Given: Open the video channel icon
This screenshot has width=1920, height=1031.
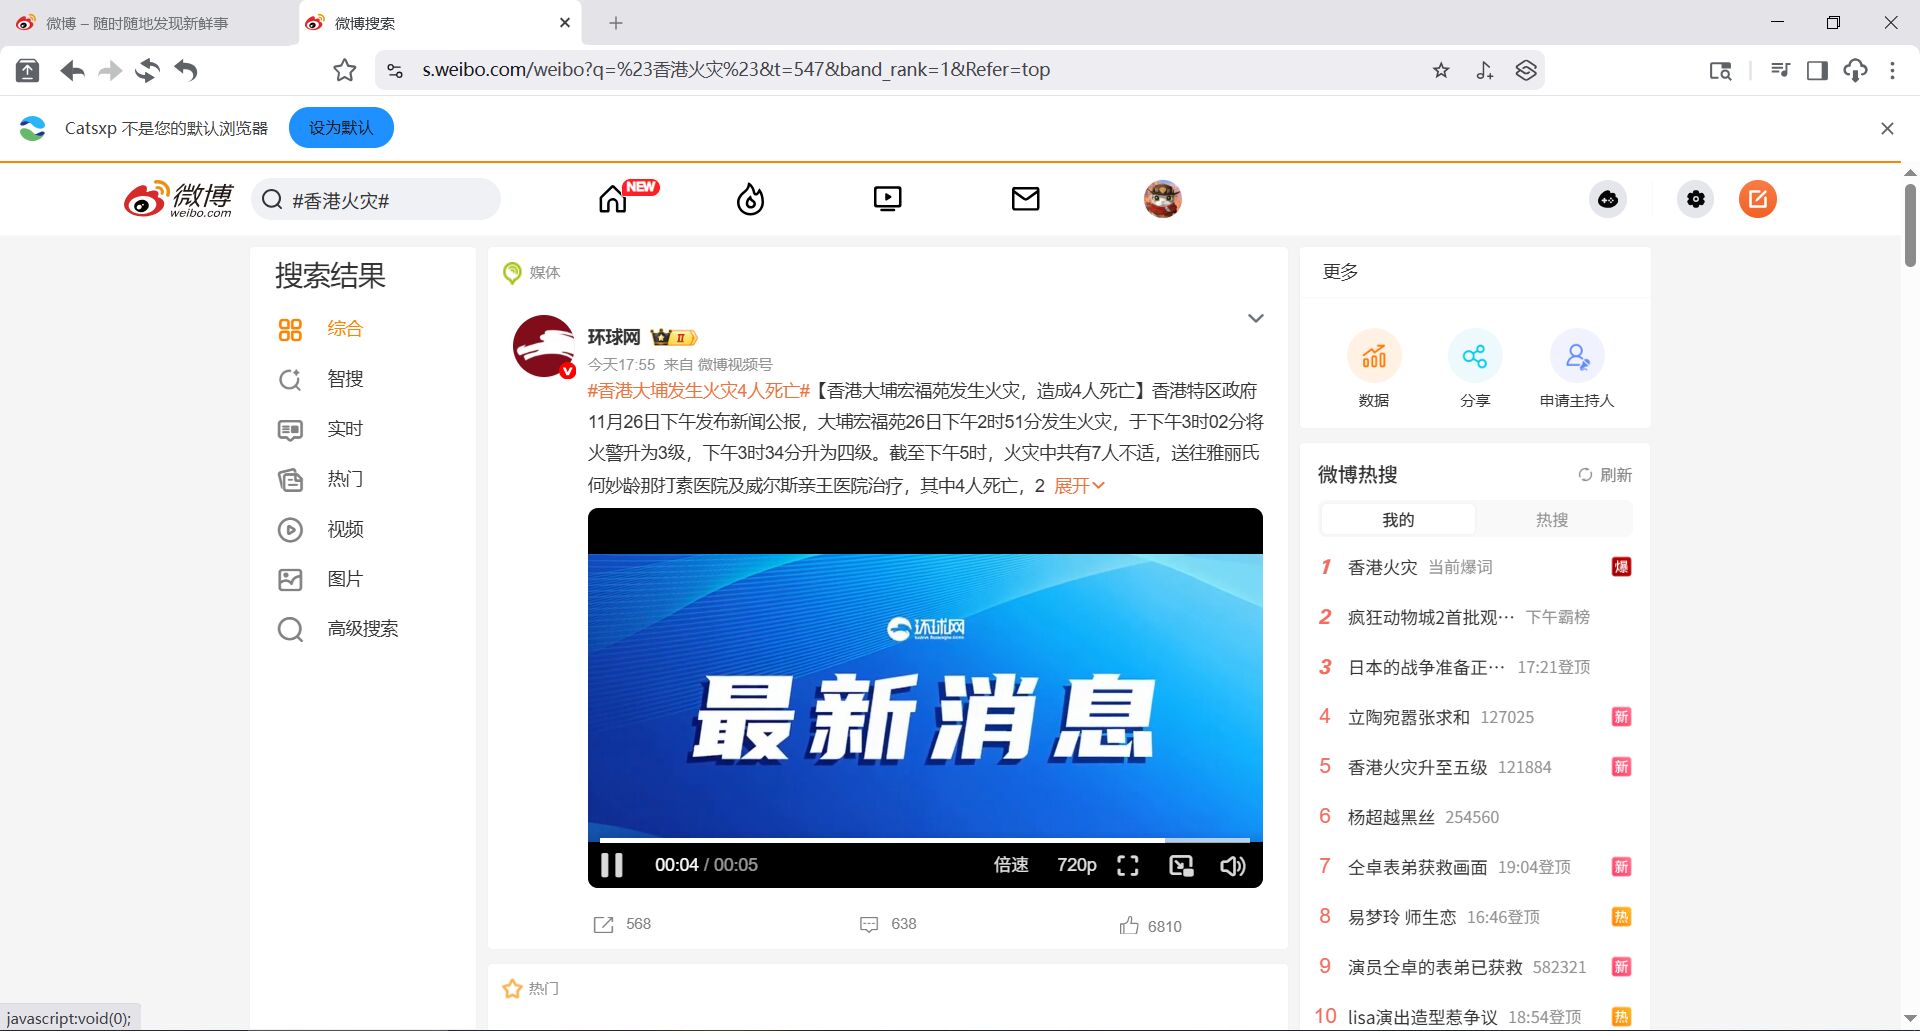Looking at the screenshot, I should click(887, 199).
